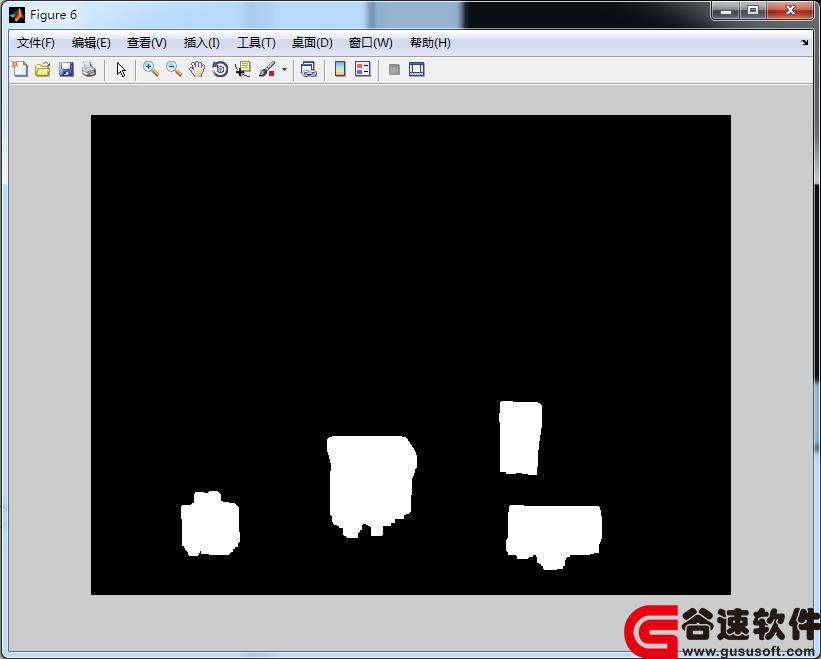Click the Link Plot icon
The width and height of the screenshot is (821, 659).
pyautogui.click(x=308, y=69)
